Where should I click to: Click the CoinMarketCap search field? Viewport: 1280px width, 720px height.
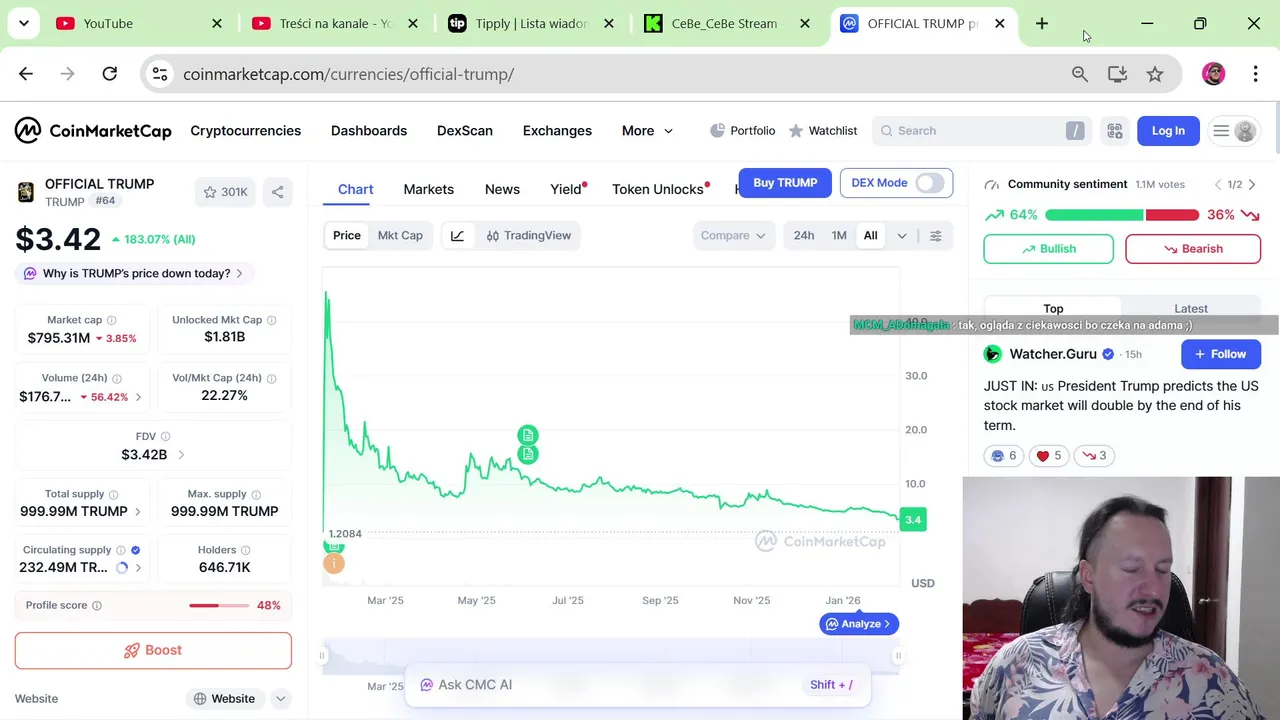pyautogui.click(x=981, y=131)
